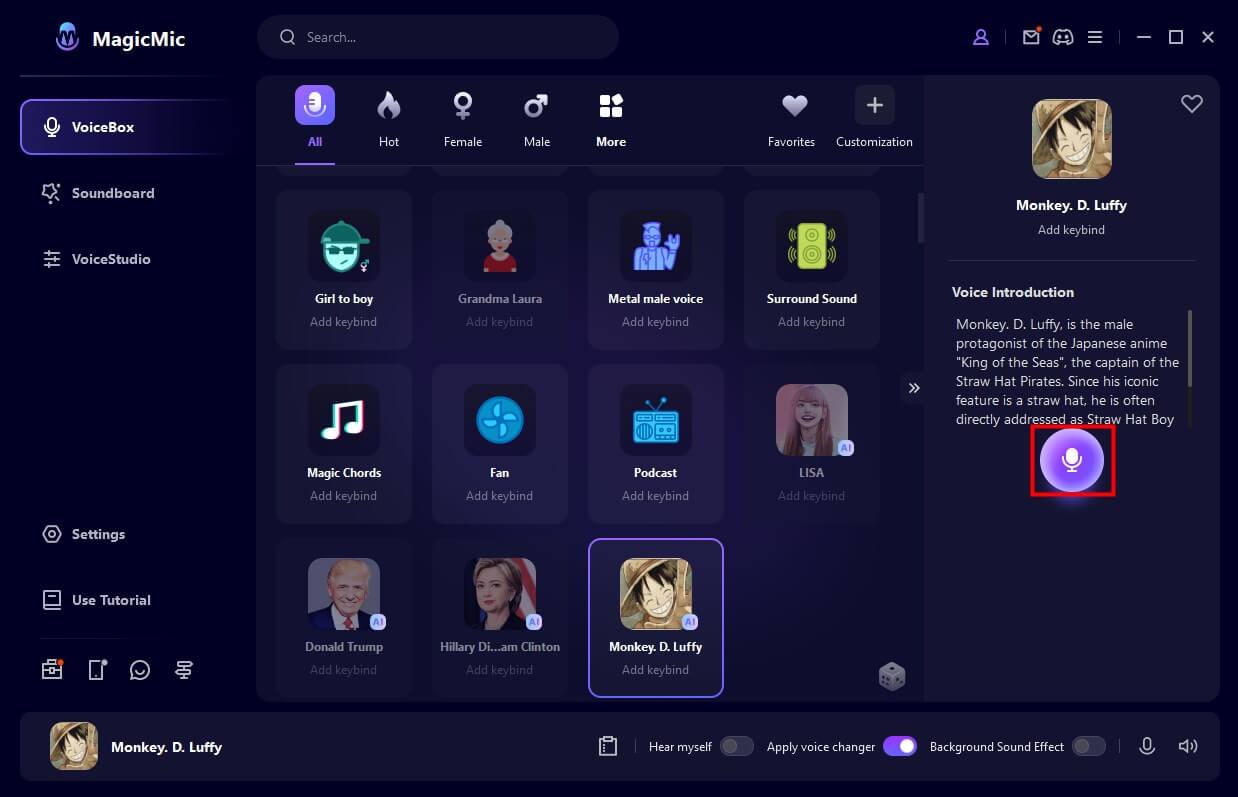
Task: Open Settings in the sidebar
Action: [x=84, y=534]
